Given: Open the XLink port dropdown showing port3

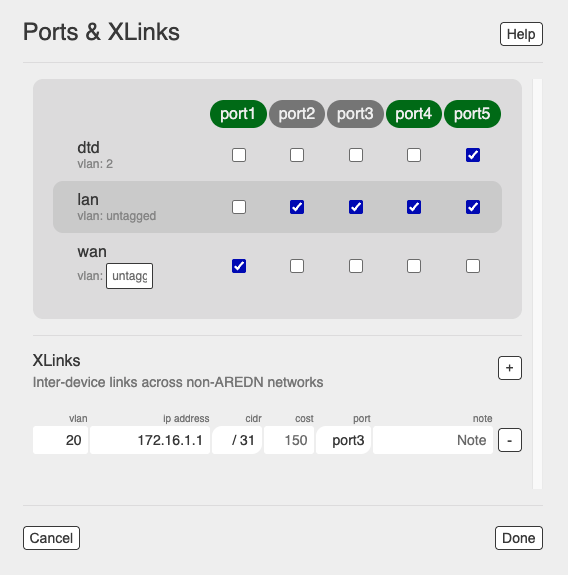Looking at the screenshot, I should point(344,440).
